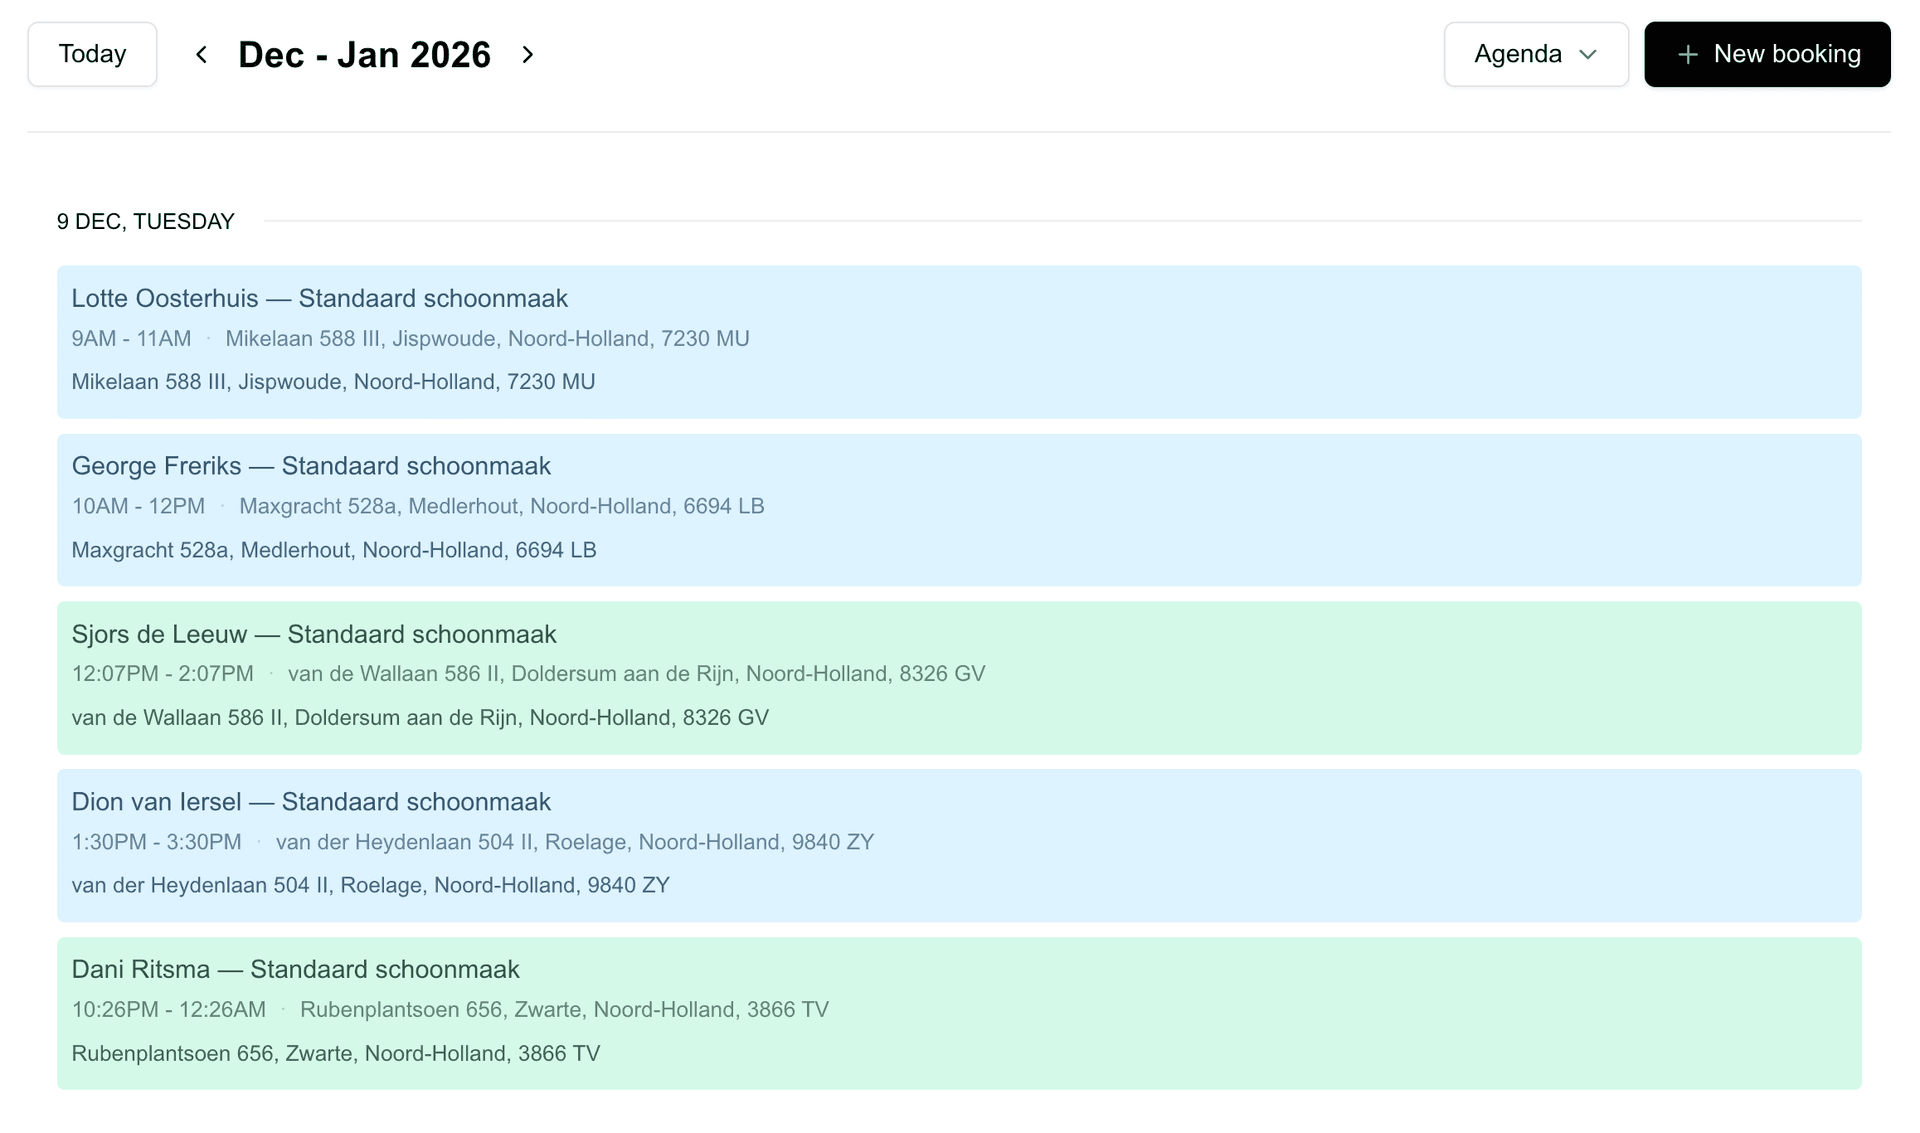Click the 9 DEC, TUESDAY date header
This screenshot has height=1133, width=1920.
pos(146,221)
